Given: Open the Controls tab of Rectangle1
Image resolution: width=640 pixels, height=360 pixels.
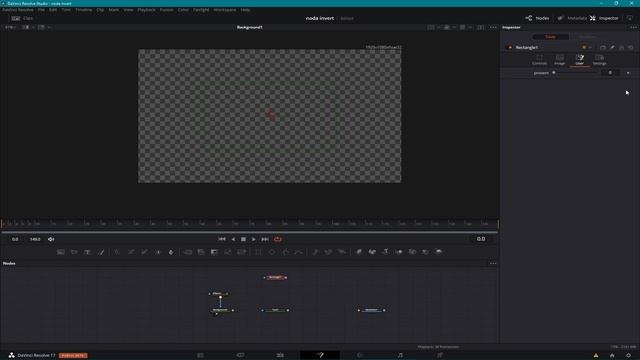Looking at the screenshot, I should [539, 60].
